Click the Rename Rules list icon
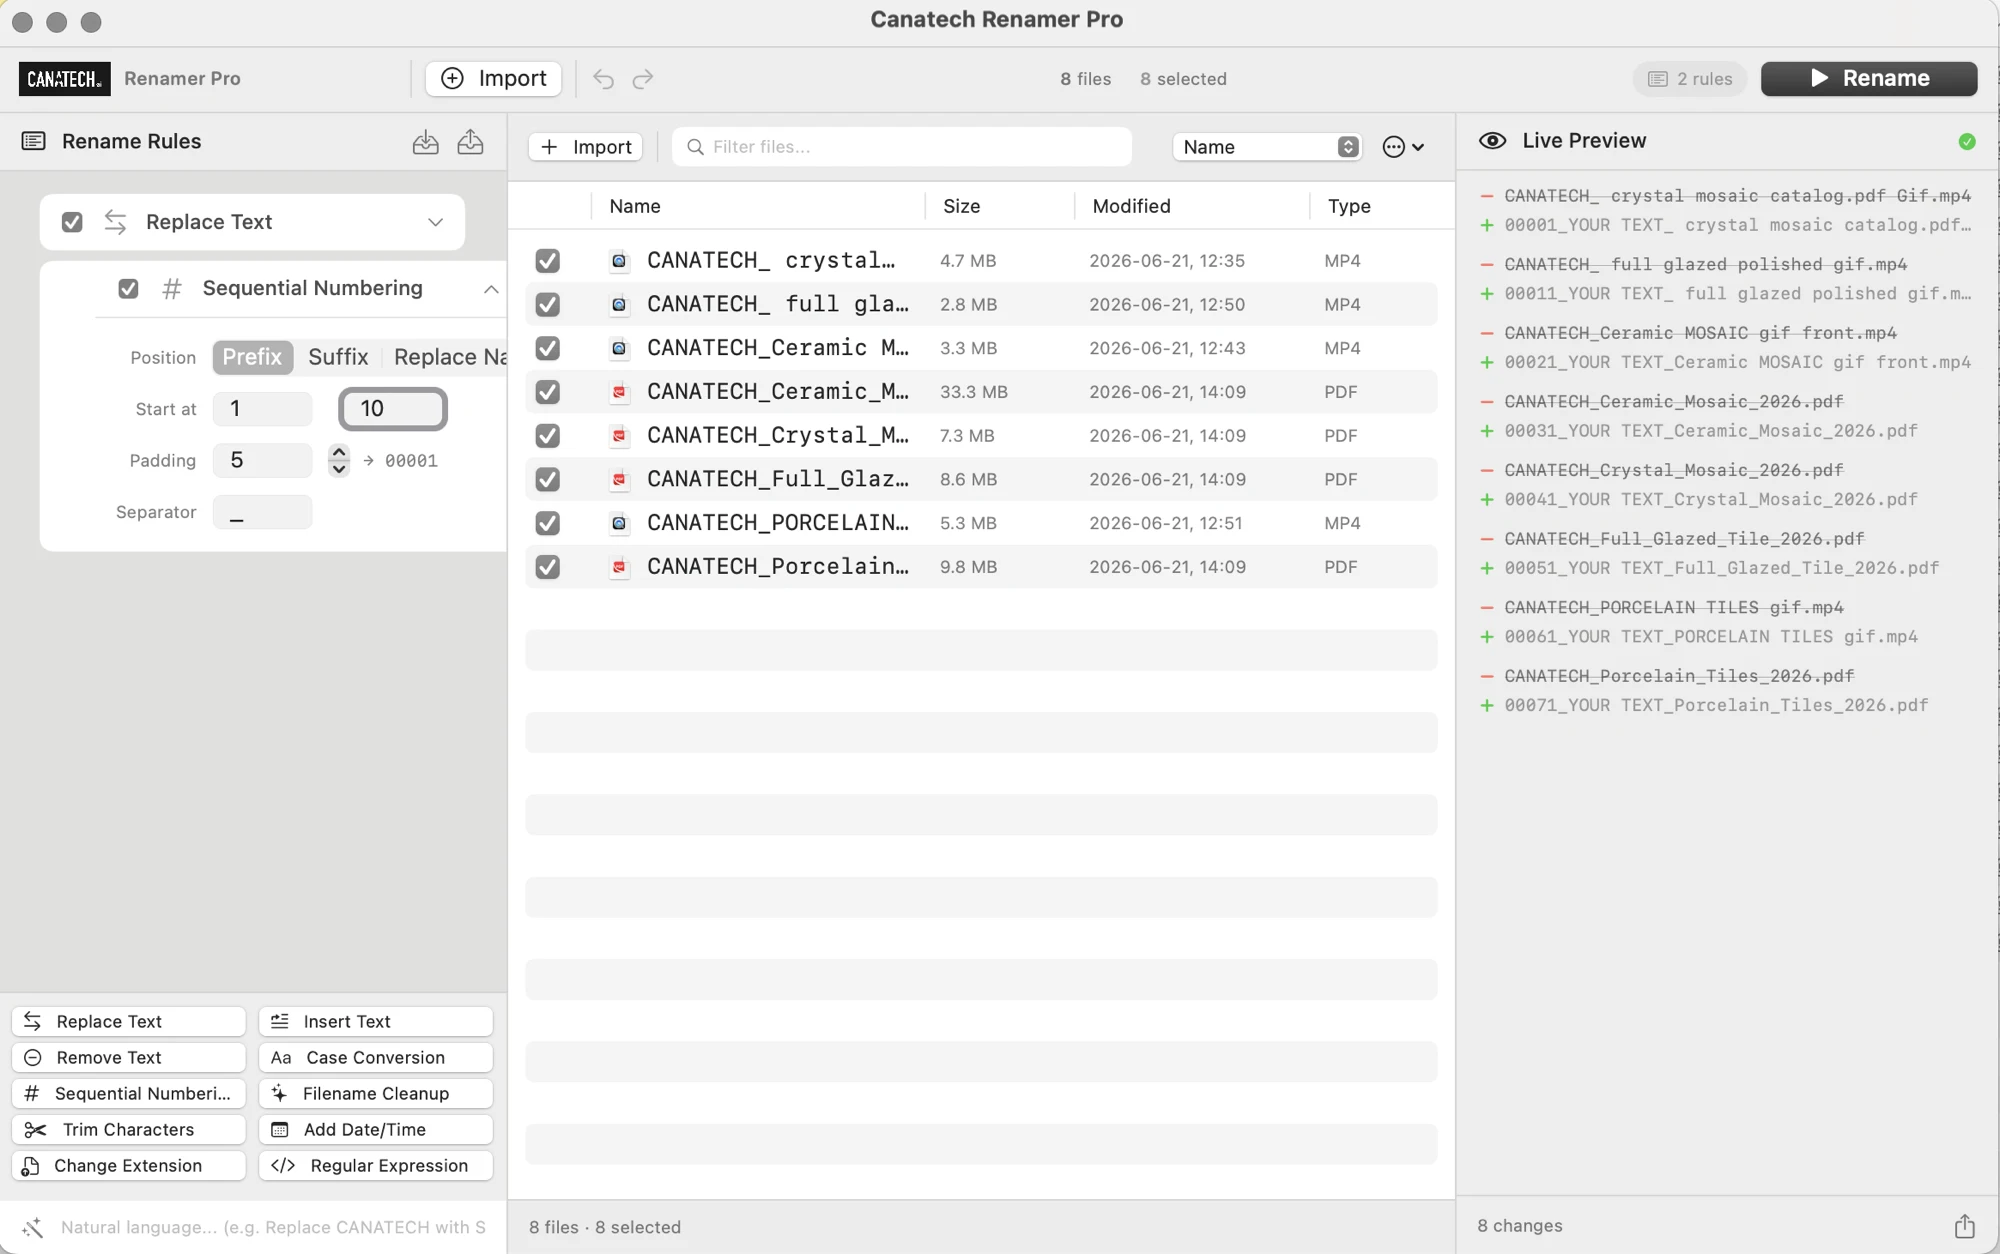 click(x=33, y=141)
